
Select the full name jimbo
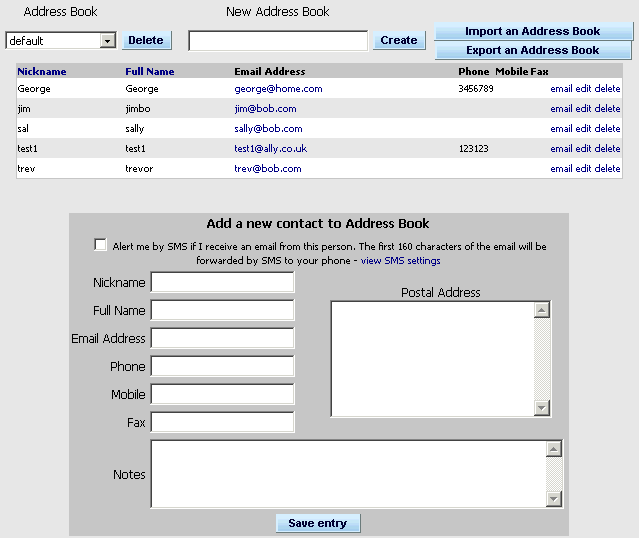point(138,109)
